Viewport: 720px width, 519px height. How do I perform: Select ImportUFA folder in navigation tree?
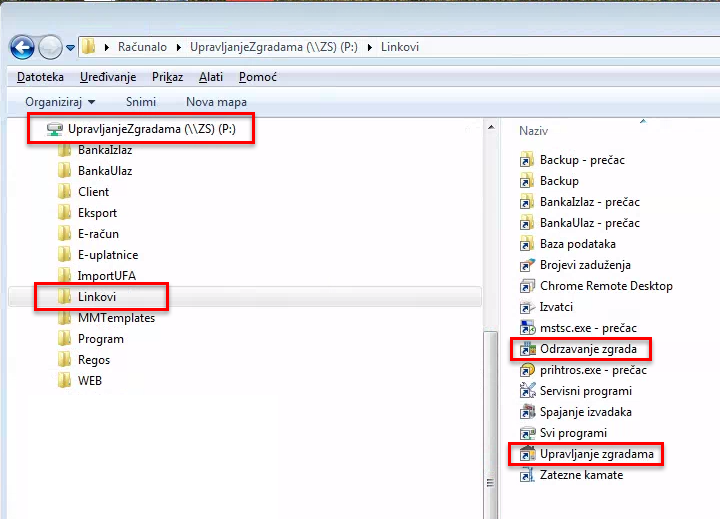point(107,276)
